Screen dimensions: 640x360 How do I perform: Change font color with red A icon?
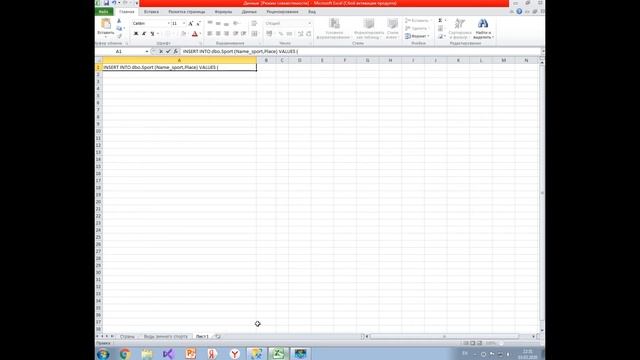pos(195,33)
